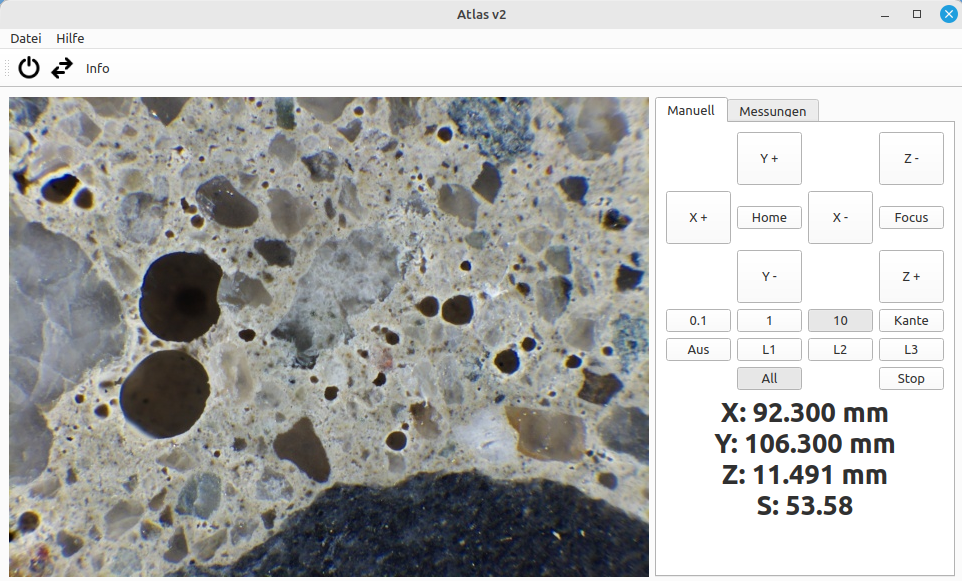This screenshot has height=581, width=962.
Task: Click the Z: 11.491 mm readout
Action: [804, 475]
